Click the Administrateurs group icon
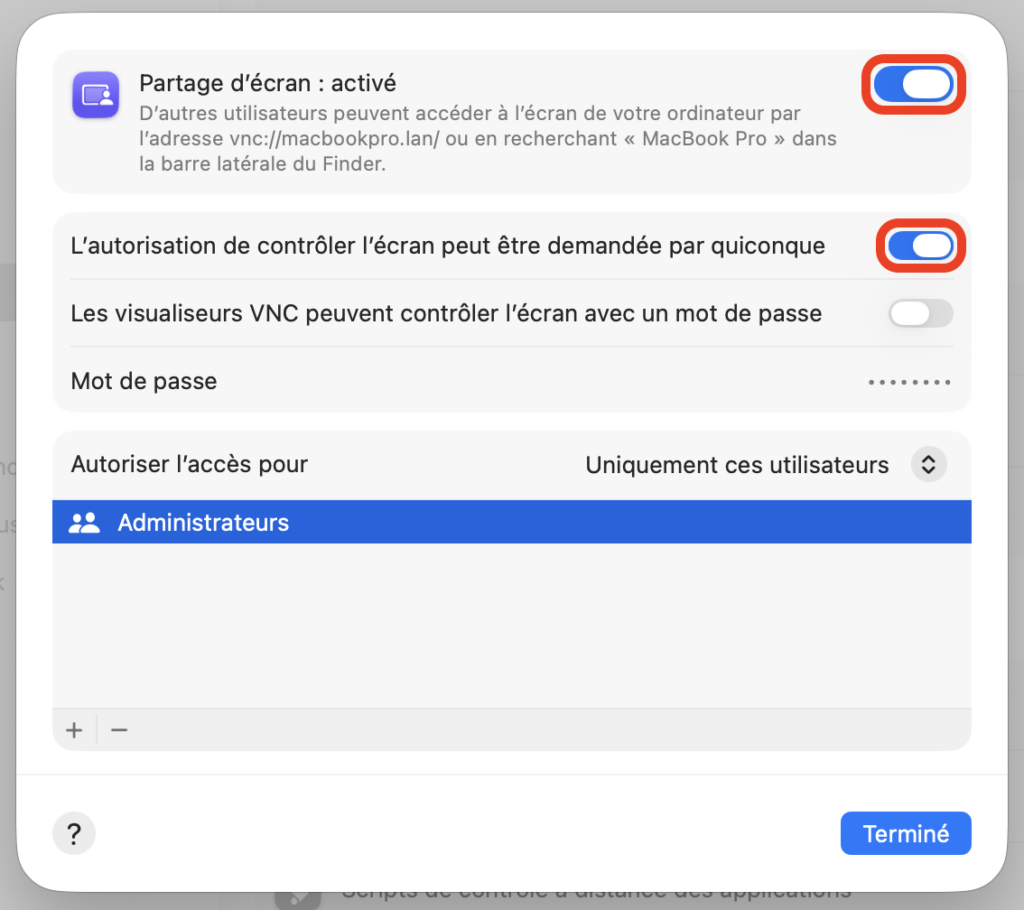The height and width of the screenshot is (910, 1024). point(84,522)
